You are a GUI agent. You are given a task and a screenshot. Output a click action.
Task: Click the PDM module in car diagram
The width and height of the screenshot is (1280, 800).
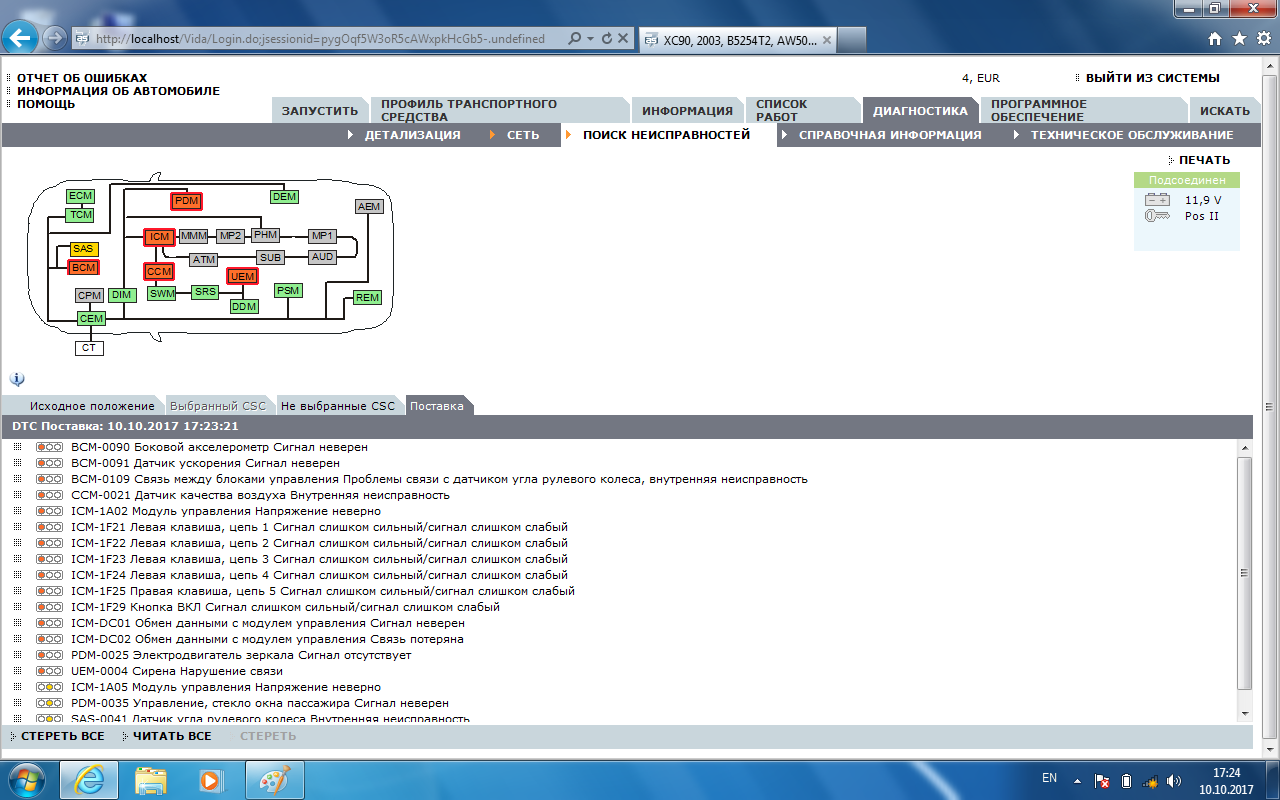[x=186, y=201]
